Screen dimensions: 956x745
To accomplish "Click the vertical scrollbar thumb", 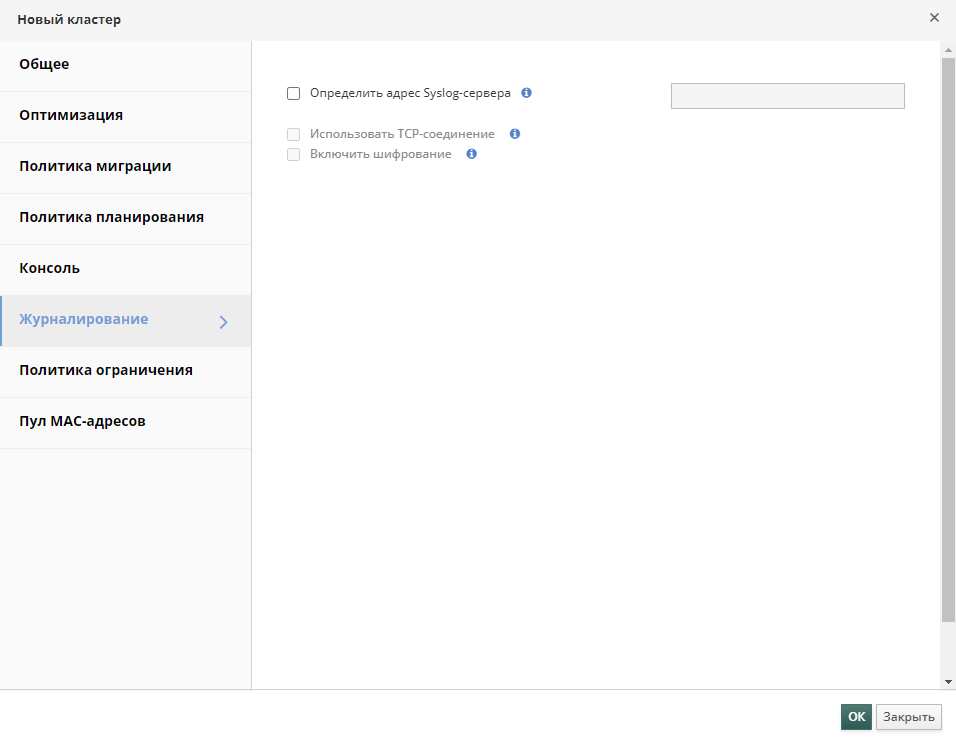I will tap(948, 340).
